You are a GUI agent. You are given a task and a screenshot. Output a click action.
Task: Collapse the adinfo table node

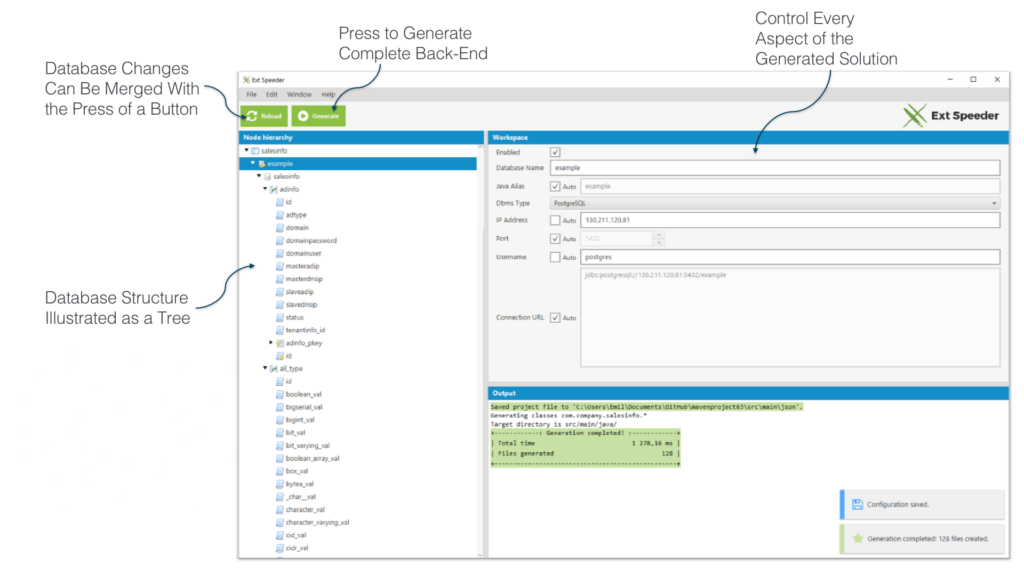pyautogui.click(x=265, y=189)
